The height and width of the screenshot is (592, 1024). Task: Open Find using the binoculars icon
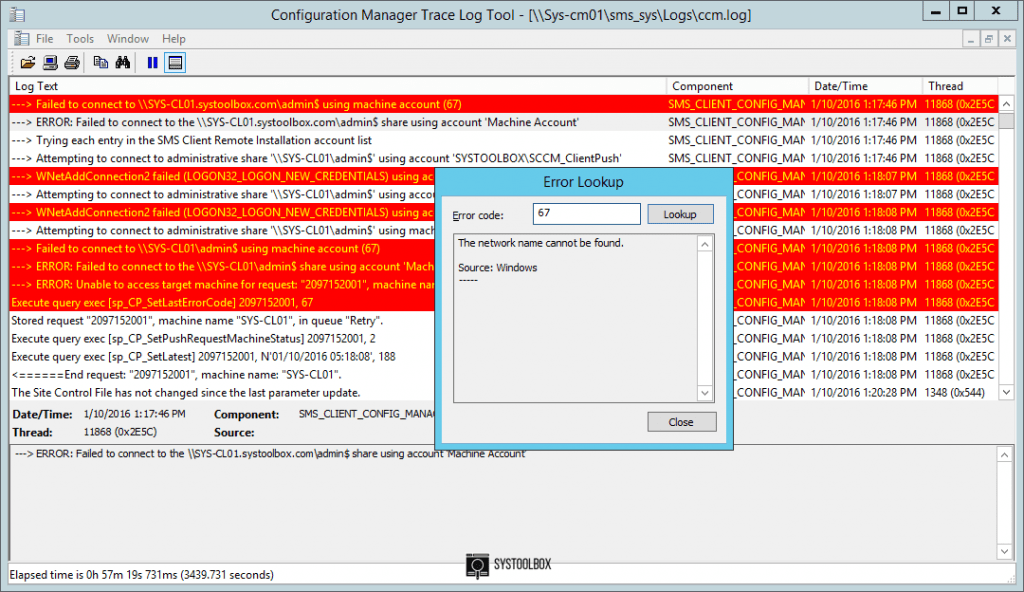(125, 62)
